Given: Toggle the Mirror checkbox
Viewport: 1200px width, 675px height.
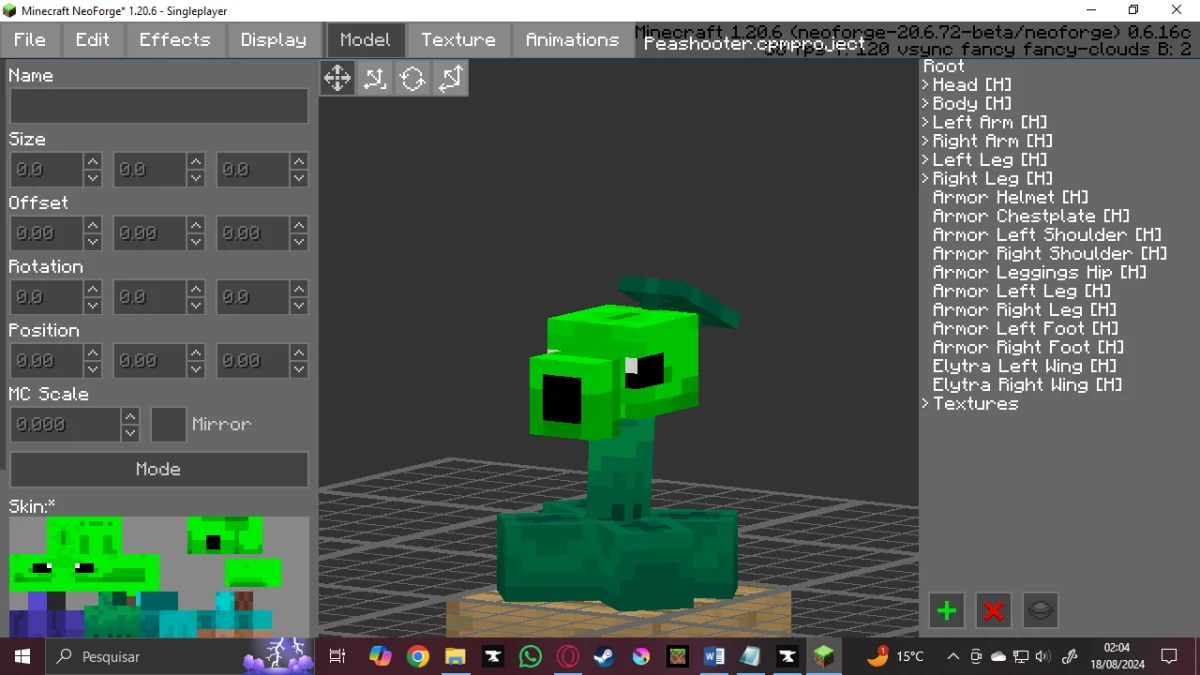Looking at the screenshot, I should (x=168, y=424).
